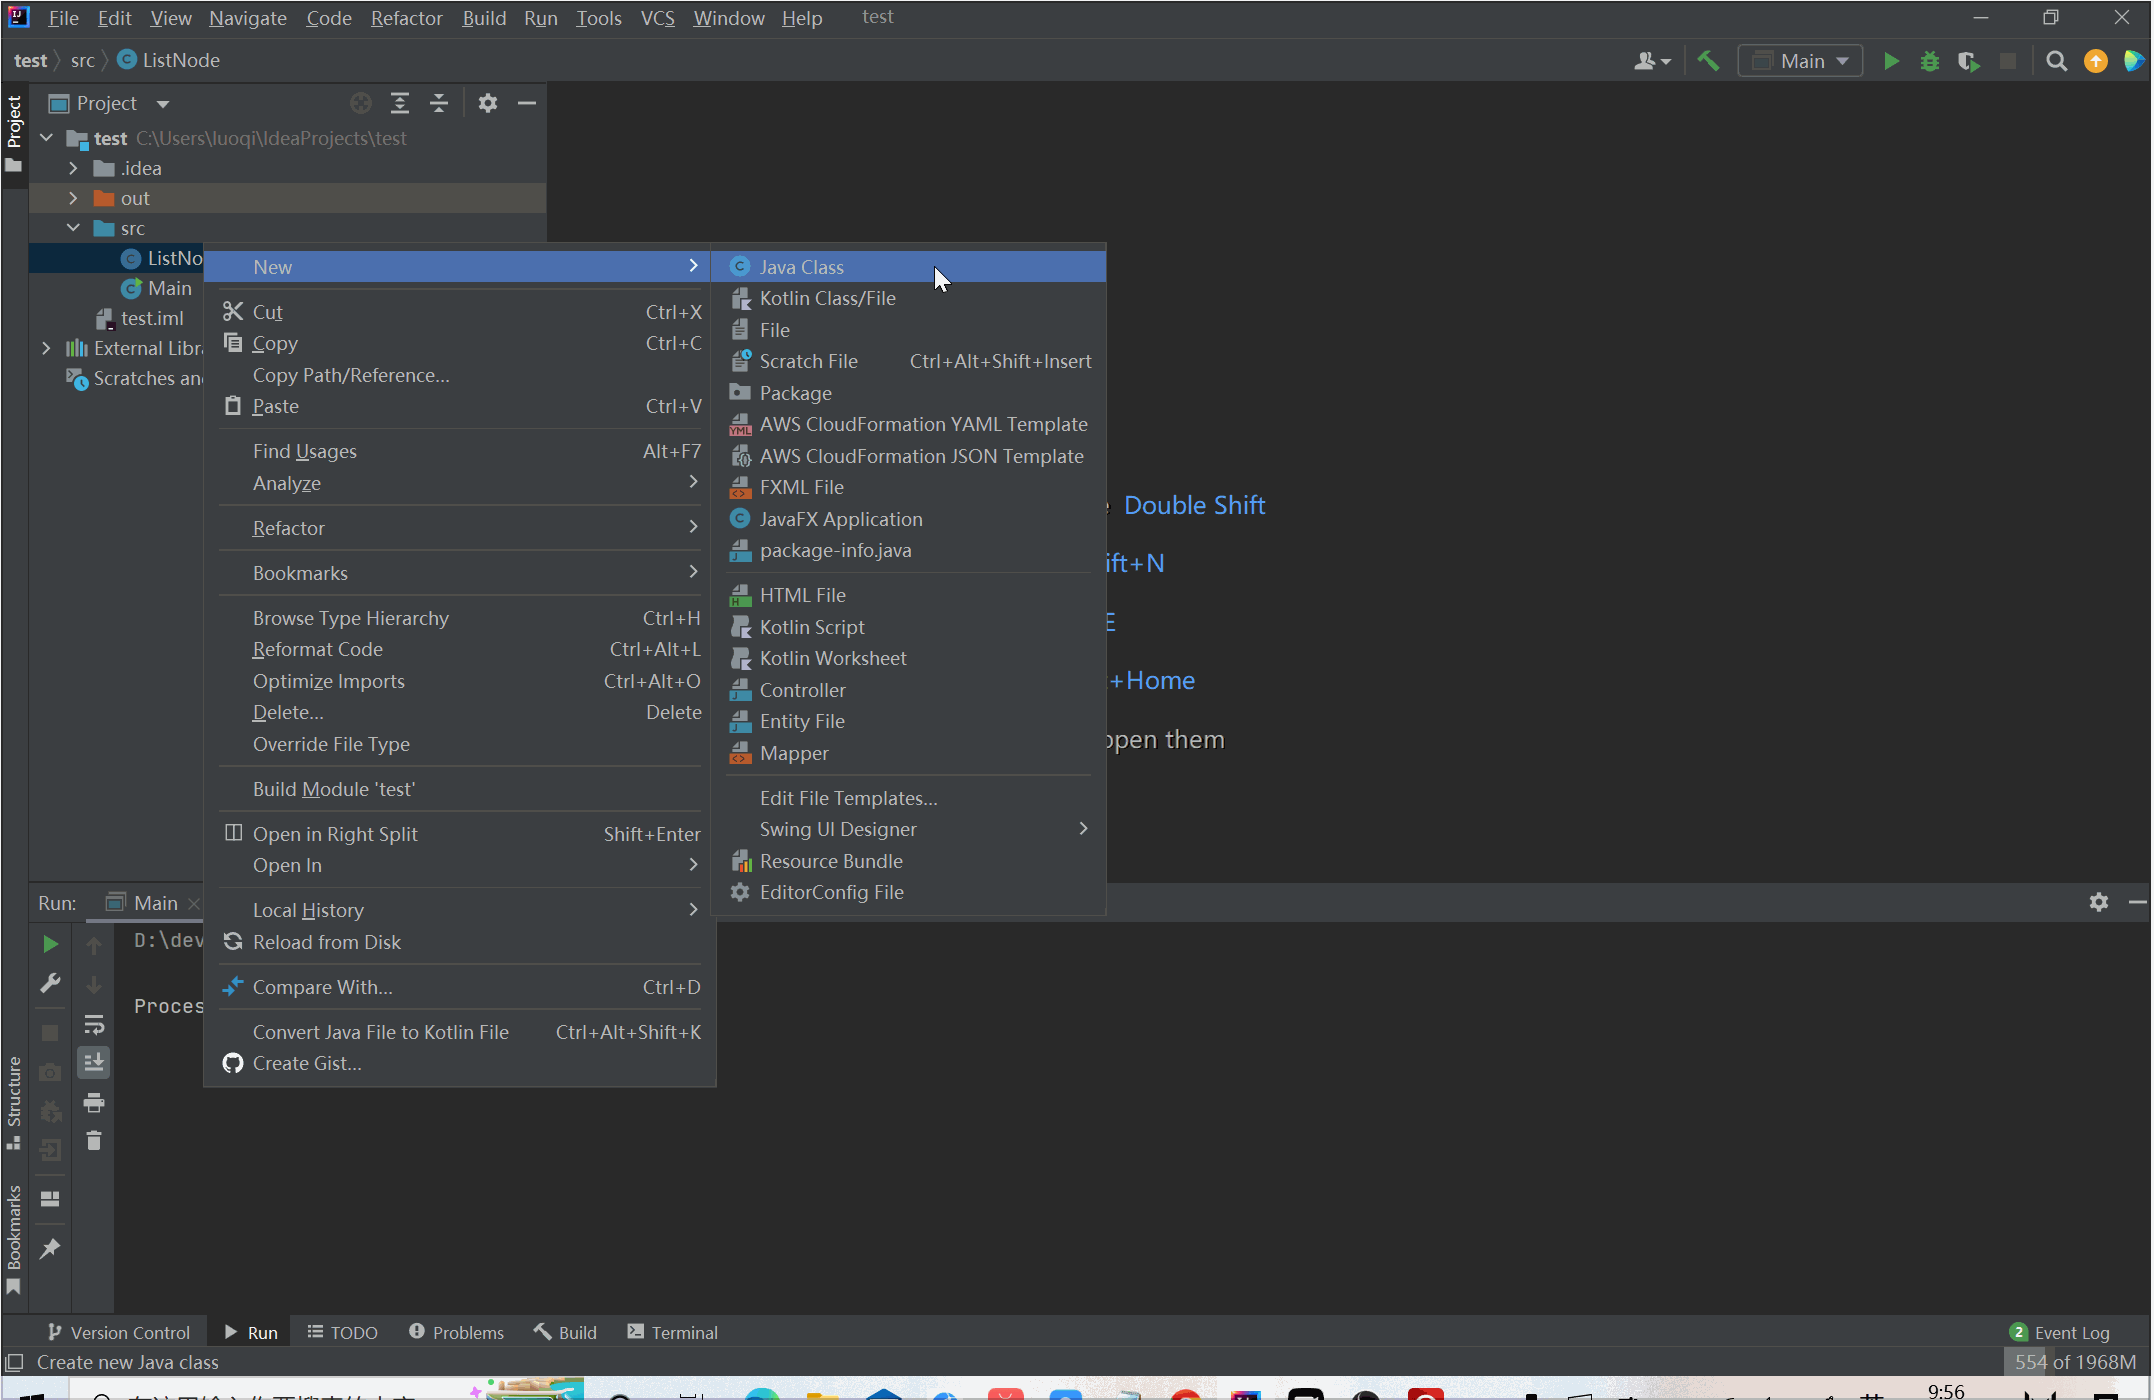Click the trash clear-all icon in Run panel

click(94, 1141)
